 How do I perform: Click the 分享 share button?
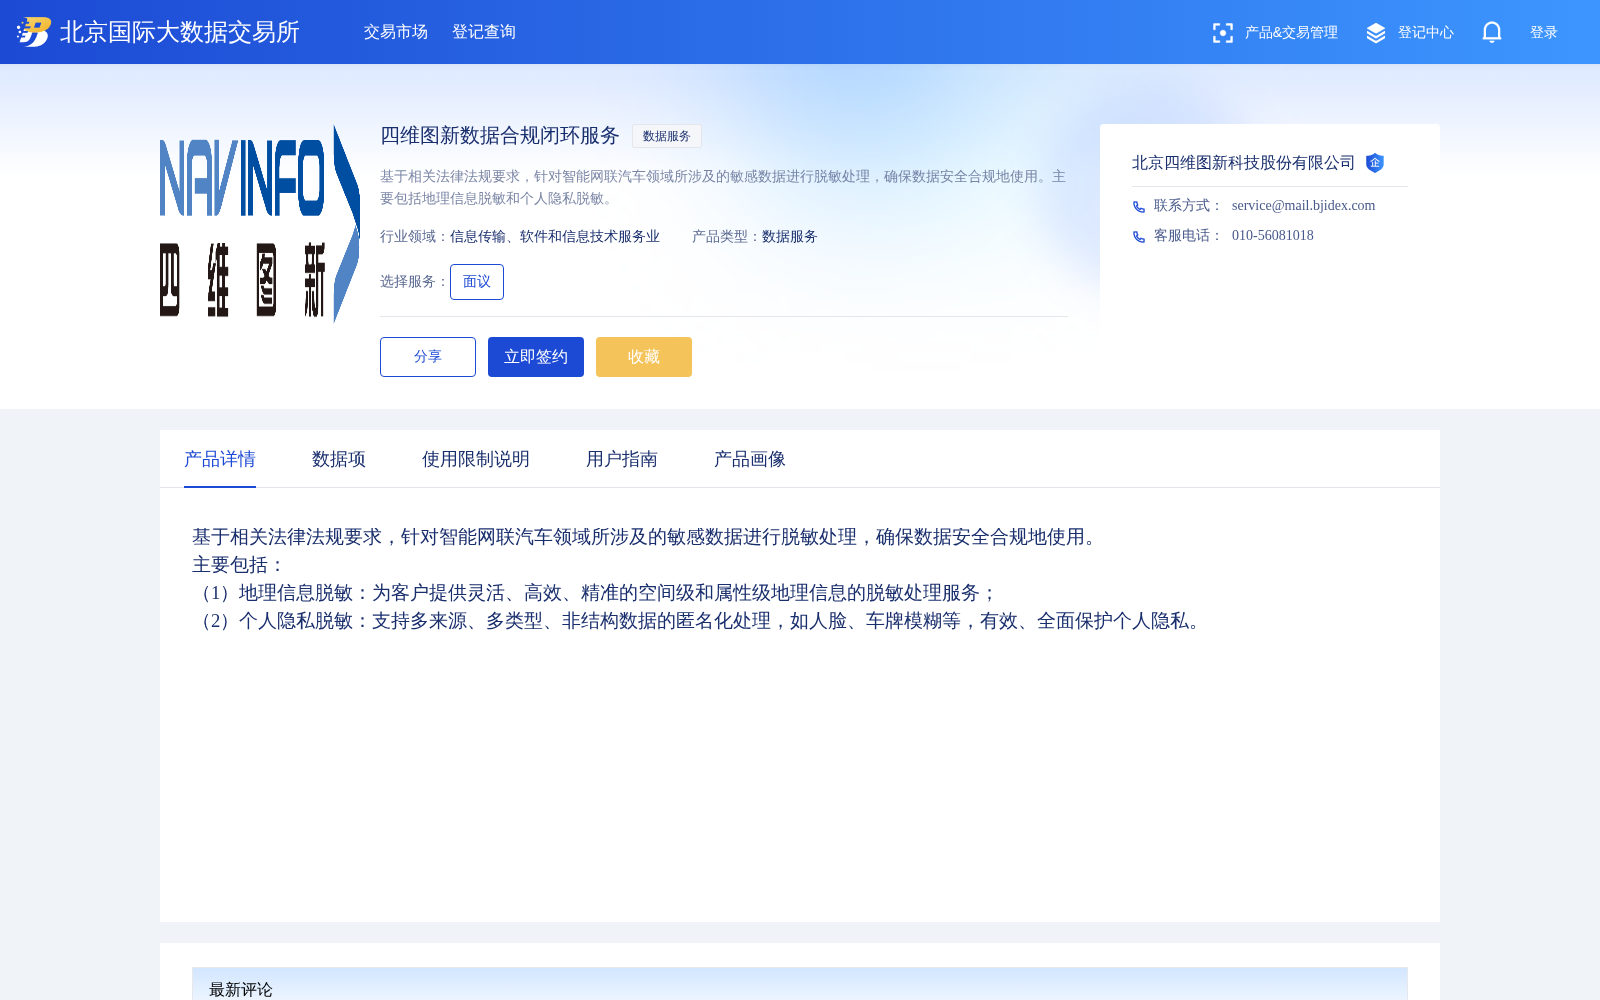[x=428, y=357]
